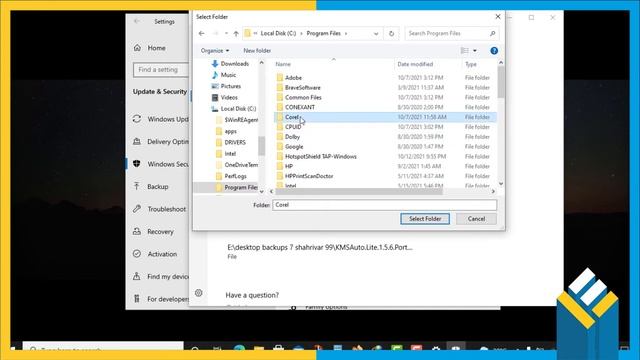Viewport: 640px width, 360px height.
Task: Open recent locations dropdown arrow
Action: point(226,33)
